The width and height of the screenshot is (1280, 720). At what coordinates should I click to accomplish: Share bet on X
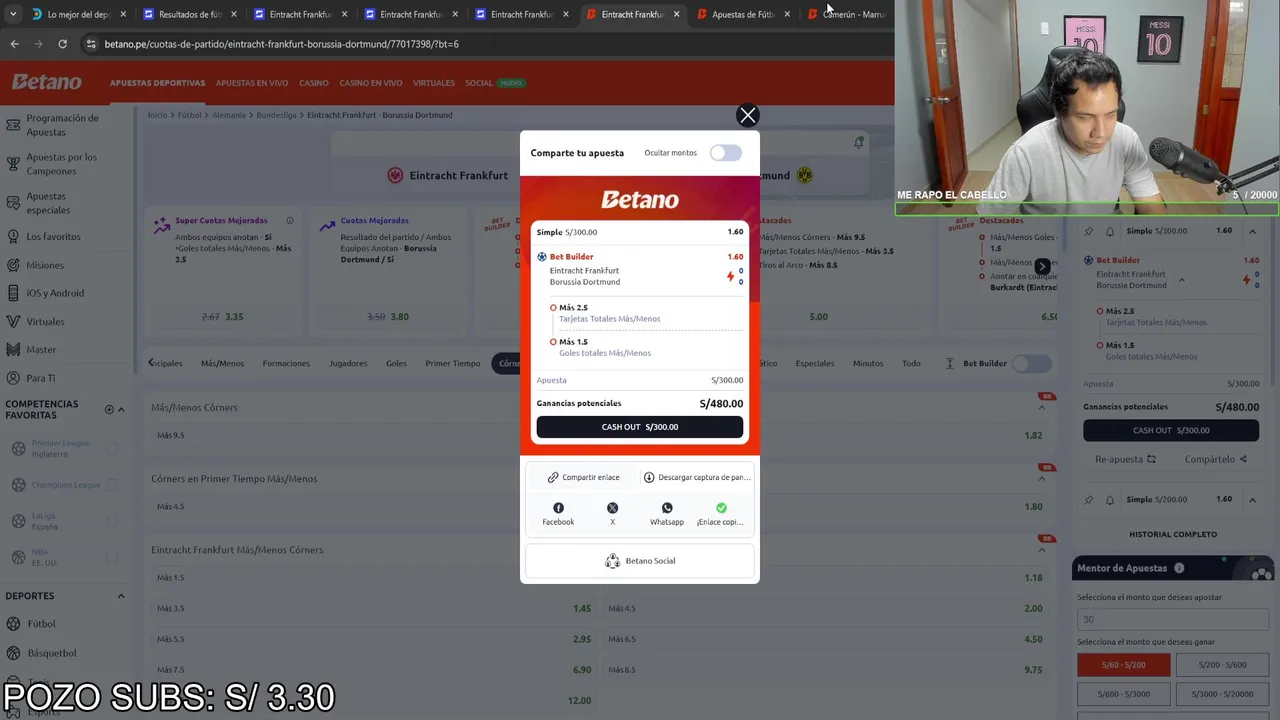pos(612,514)
